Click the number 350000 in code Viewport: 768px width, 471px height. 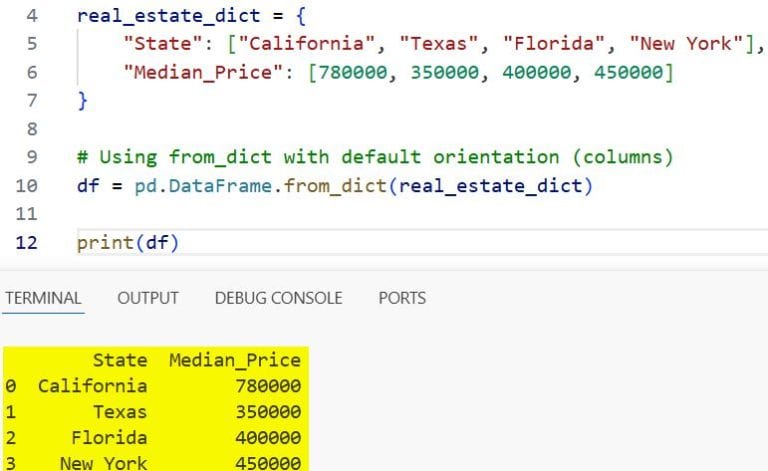[x=445, y=72]
